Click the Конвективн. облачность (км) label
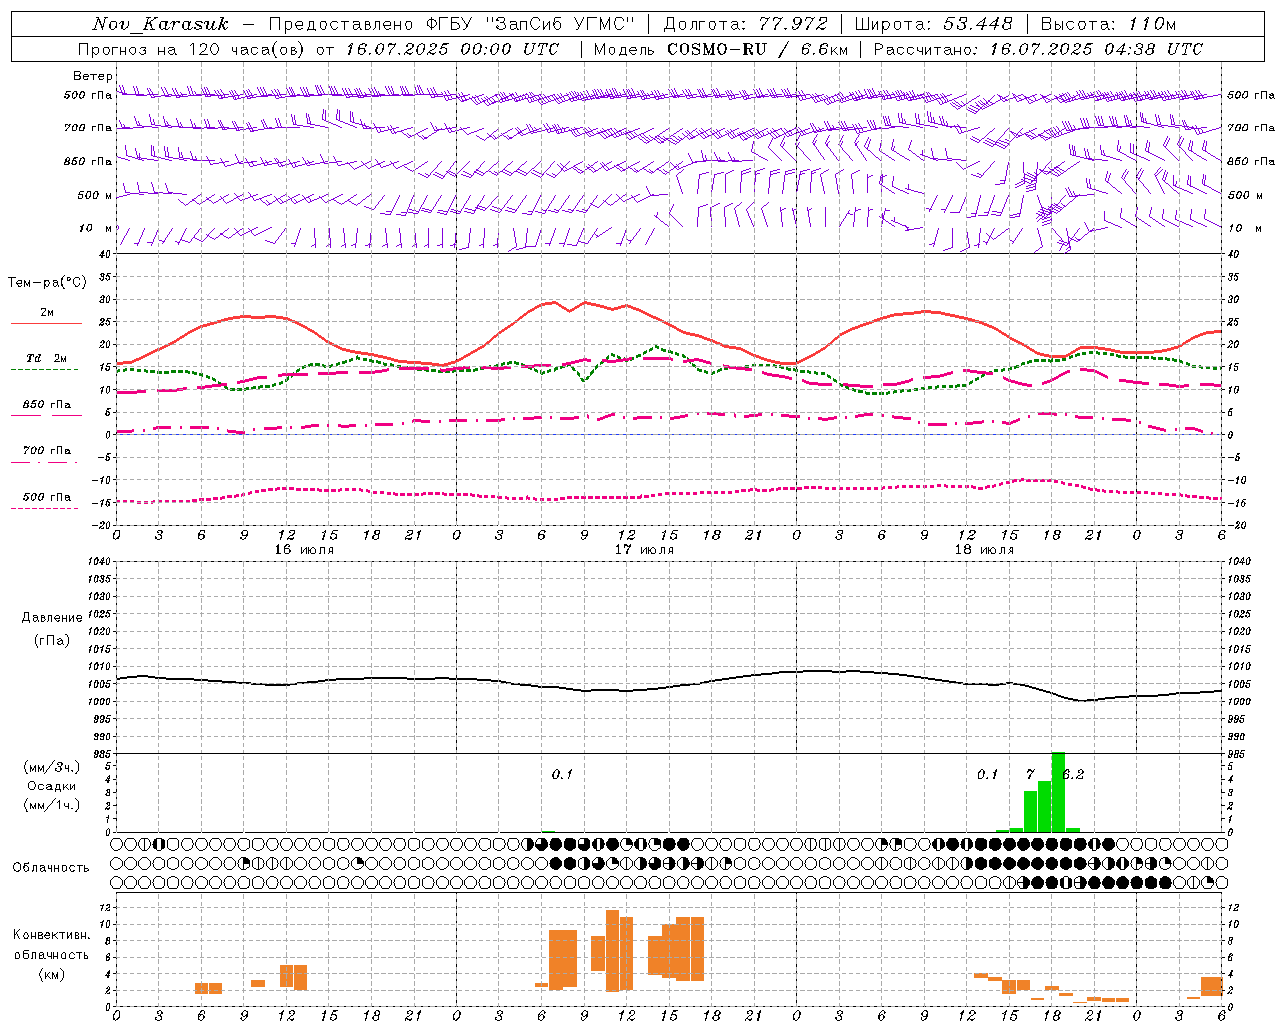Image resolution: width=1280 pixels, height=1024 pixels. click(52, 954)
